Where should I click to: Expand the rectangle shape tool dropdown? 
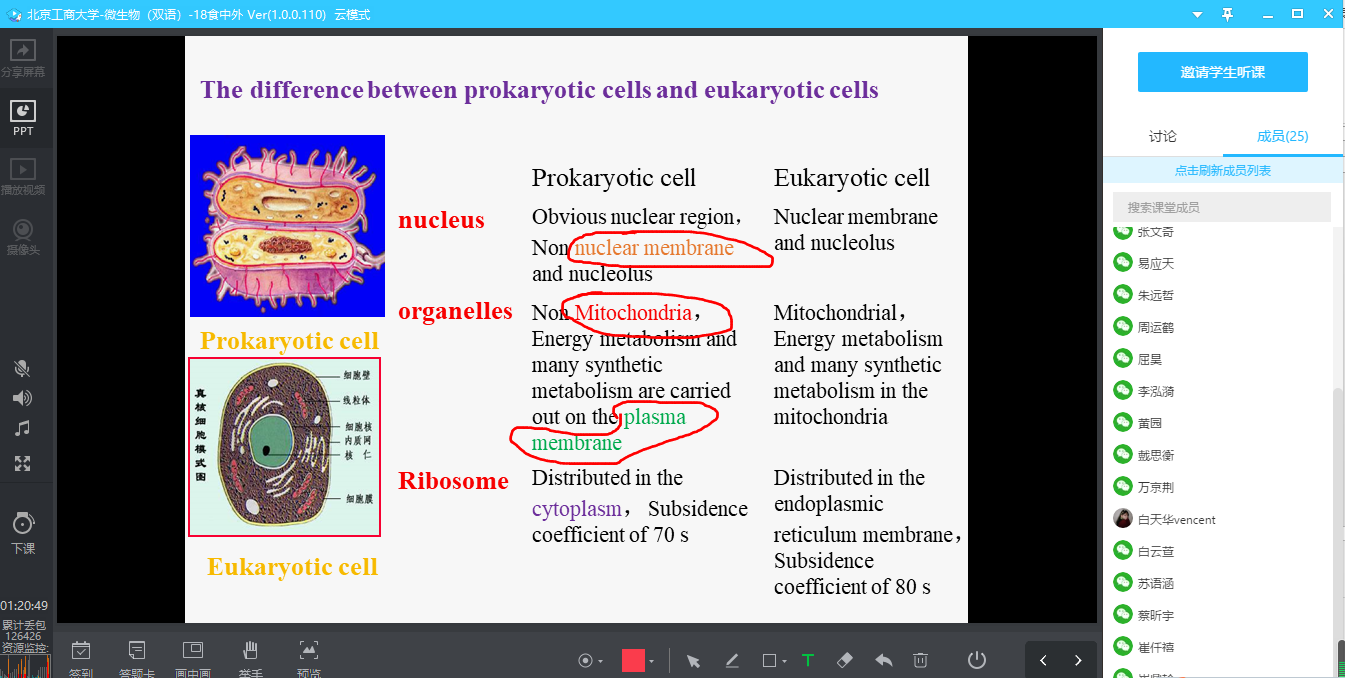point(785,661)
